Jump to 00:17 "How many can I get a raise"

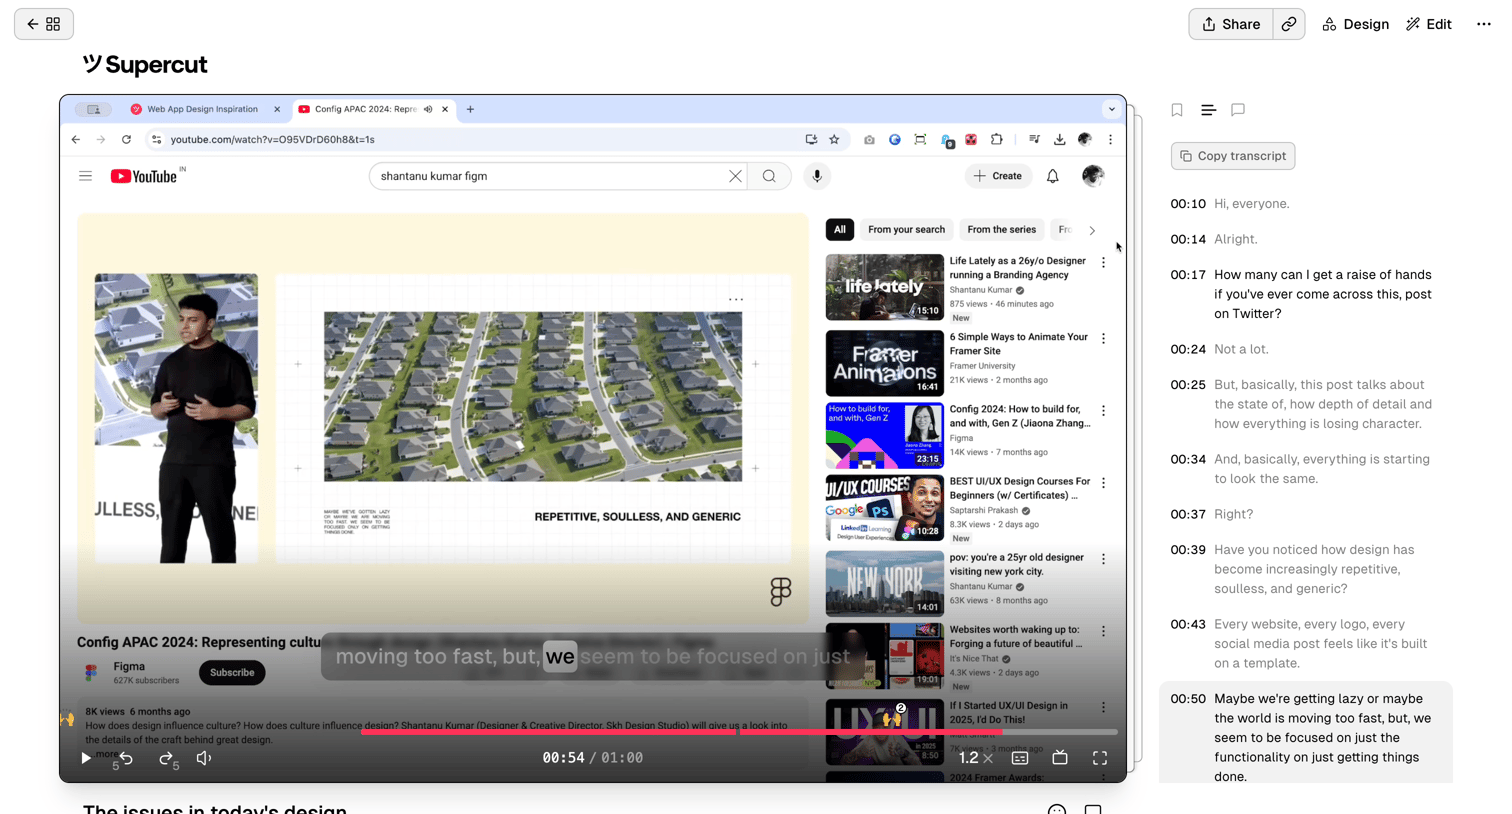point(1306,294)
